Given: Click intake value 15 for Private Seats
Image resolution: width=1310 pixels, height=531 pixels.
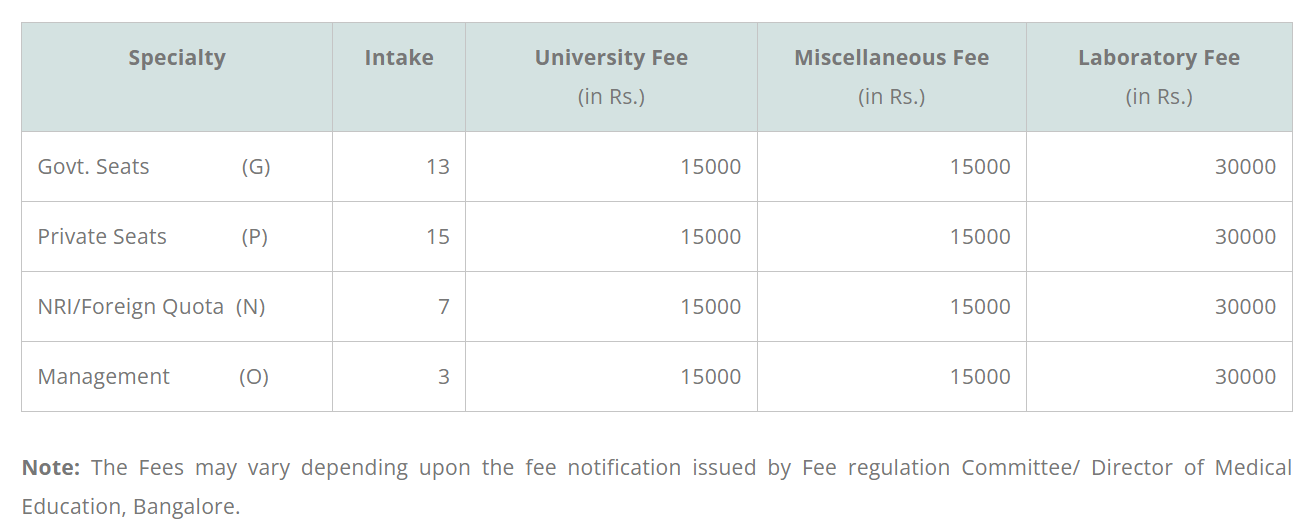Looking at the screenshot, I should pyautogui.click(x=437, y=237).
